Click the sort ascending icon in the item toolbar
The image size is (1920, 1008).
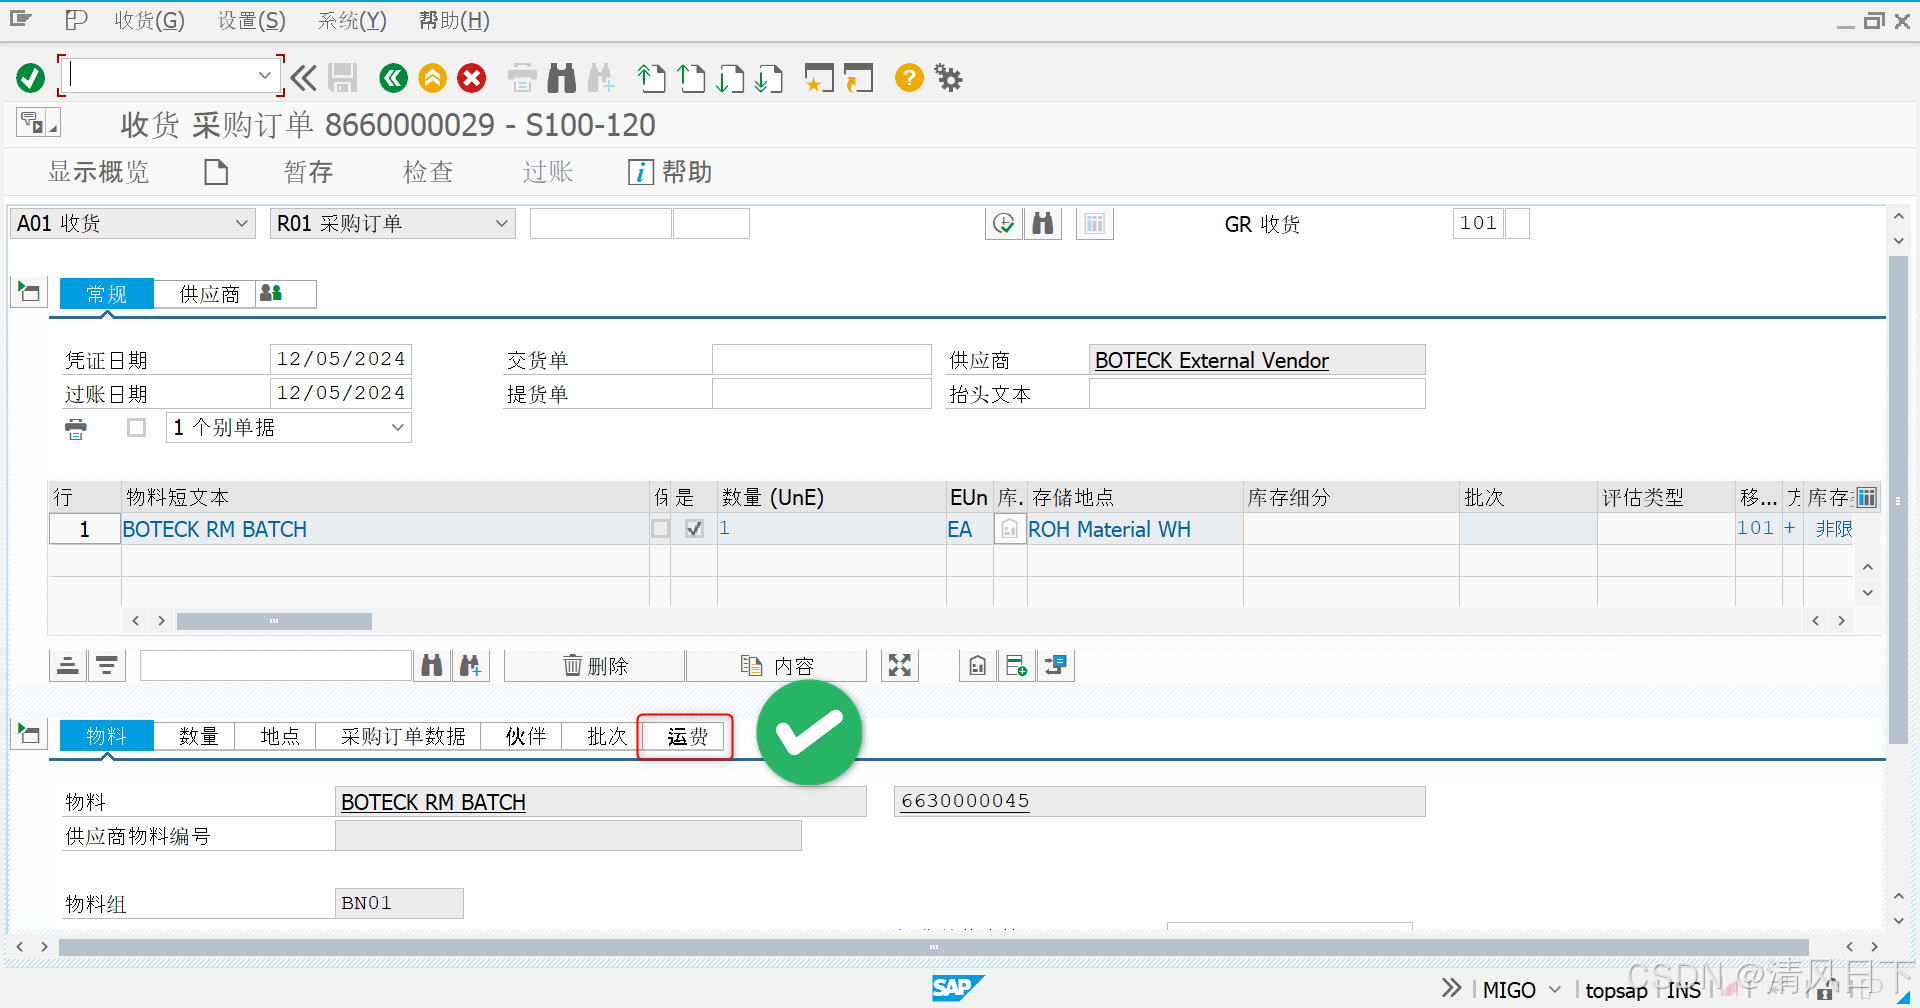(67, 665)
